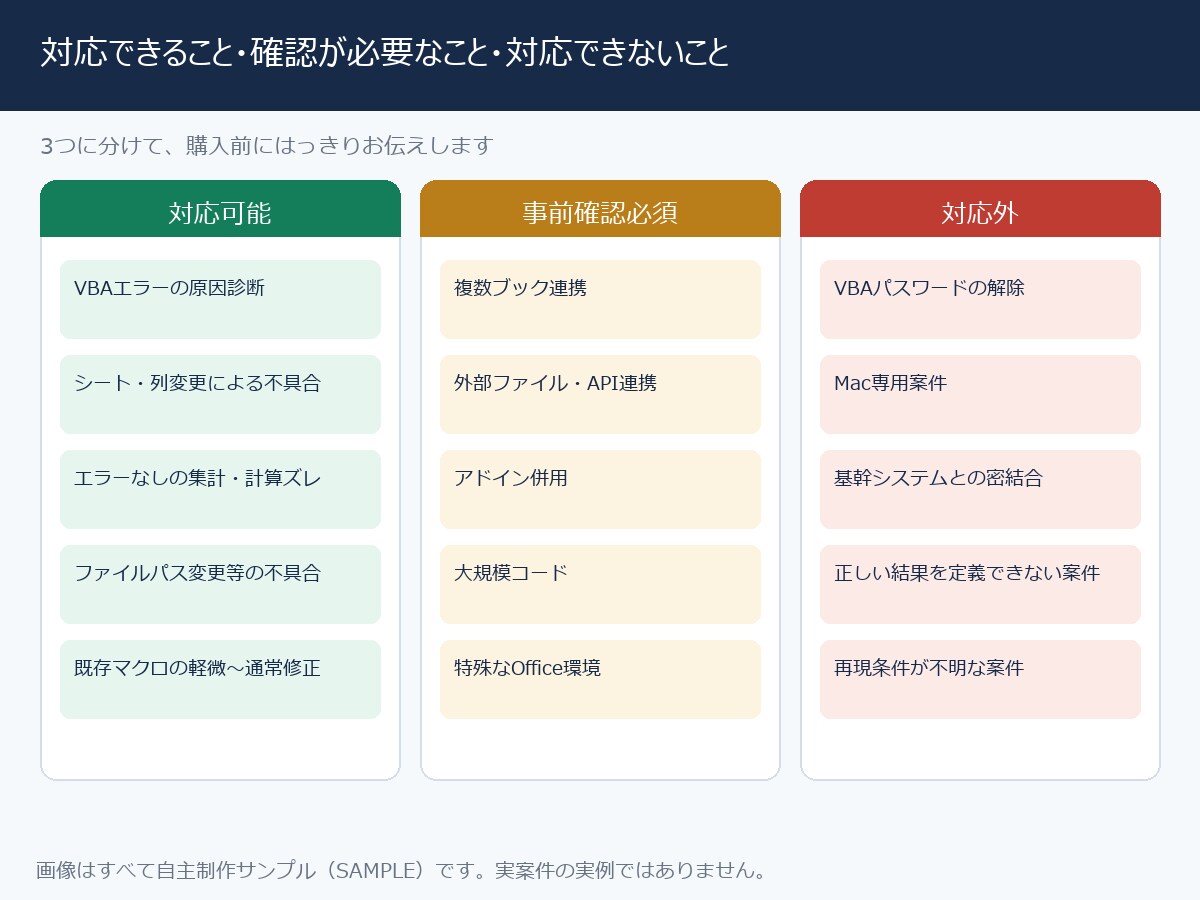This screenshot has height=900, width=1200.
Task: Click the footer note about 自主制作サンプル
Action: 401,870
